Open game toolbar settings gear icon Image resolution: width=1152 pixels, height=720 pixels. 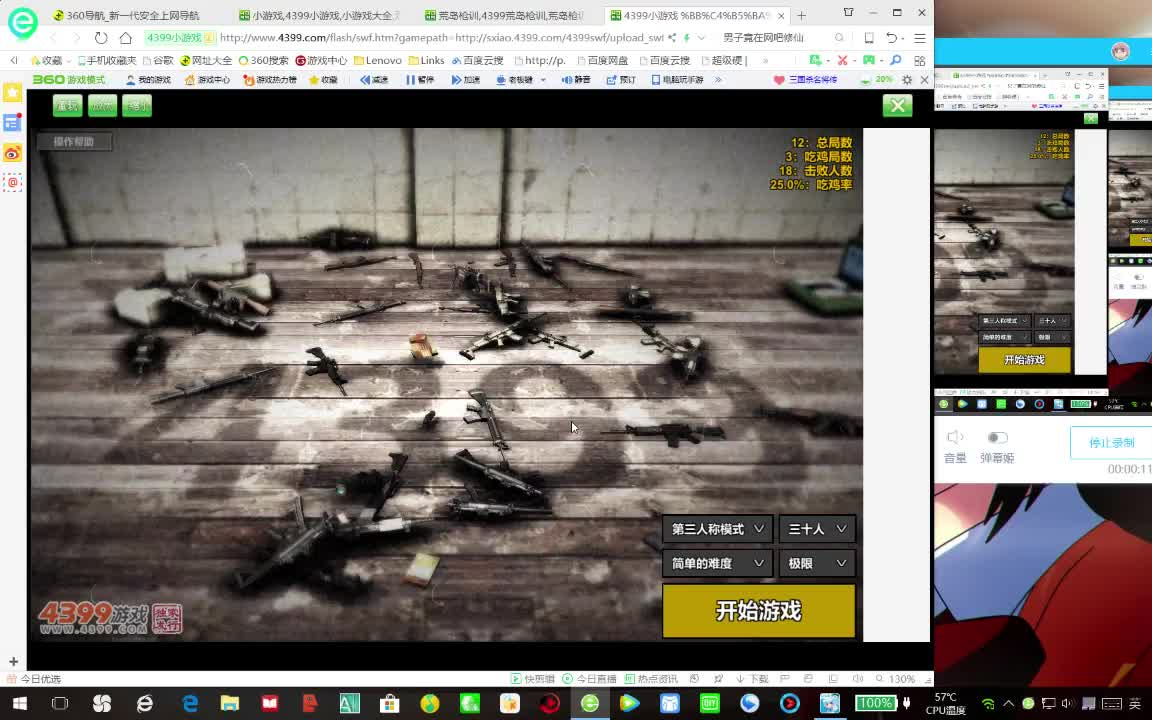[907, 79]
